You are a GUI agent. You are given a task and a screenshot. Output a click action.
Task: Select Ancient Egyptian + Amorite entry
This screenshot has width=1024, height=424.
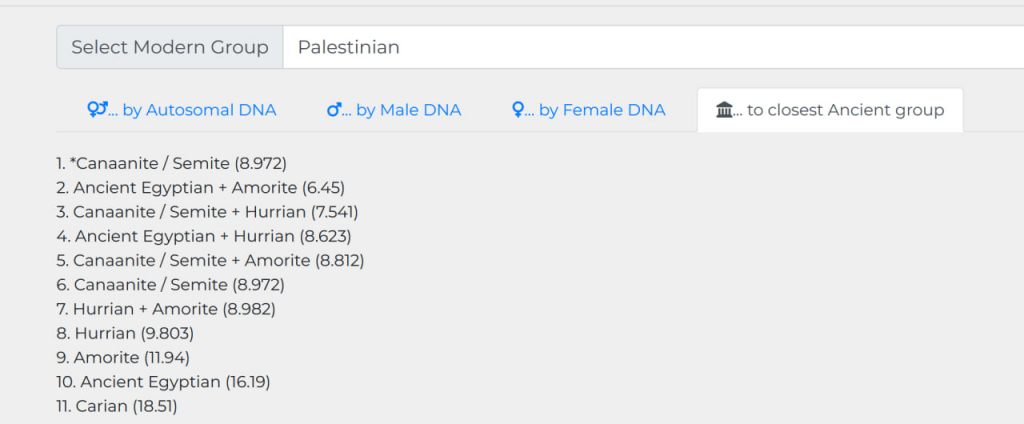click(201, 188)
